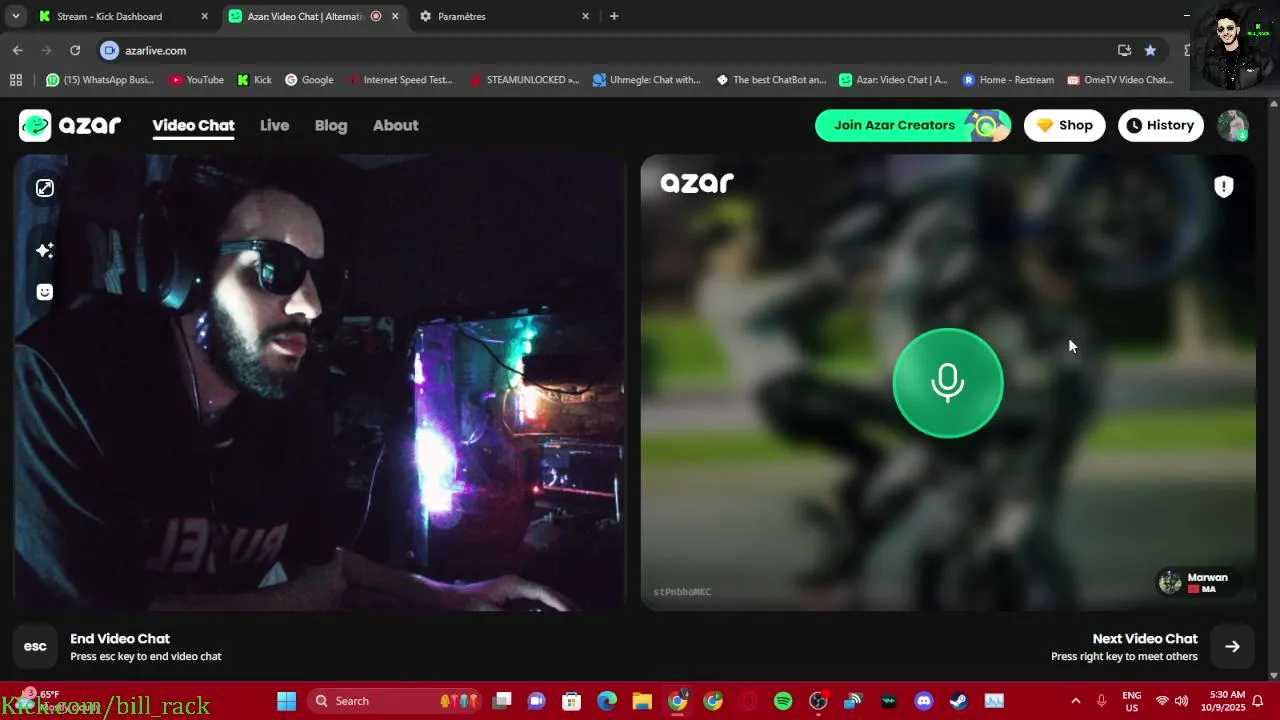Open a new browser tab
The width and height of the screenshot is (1280, 720).
614,16
